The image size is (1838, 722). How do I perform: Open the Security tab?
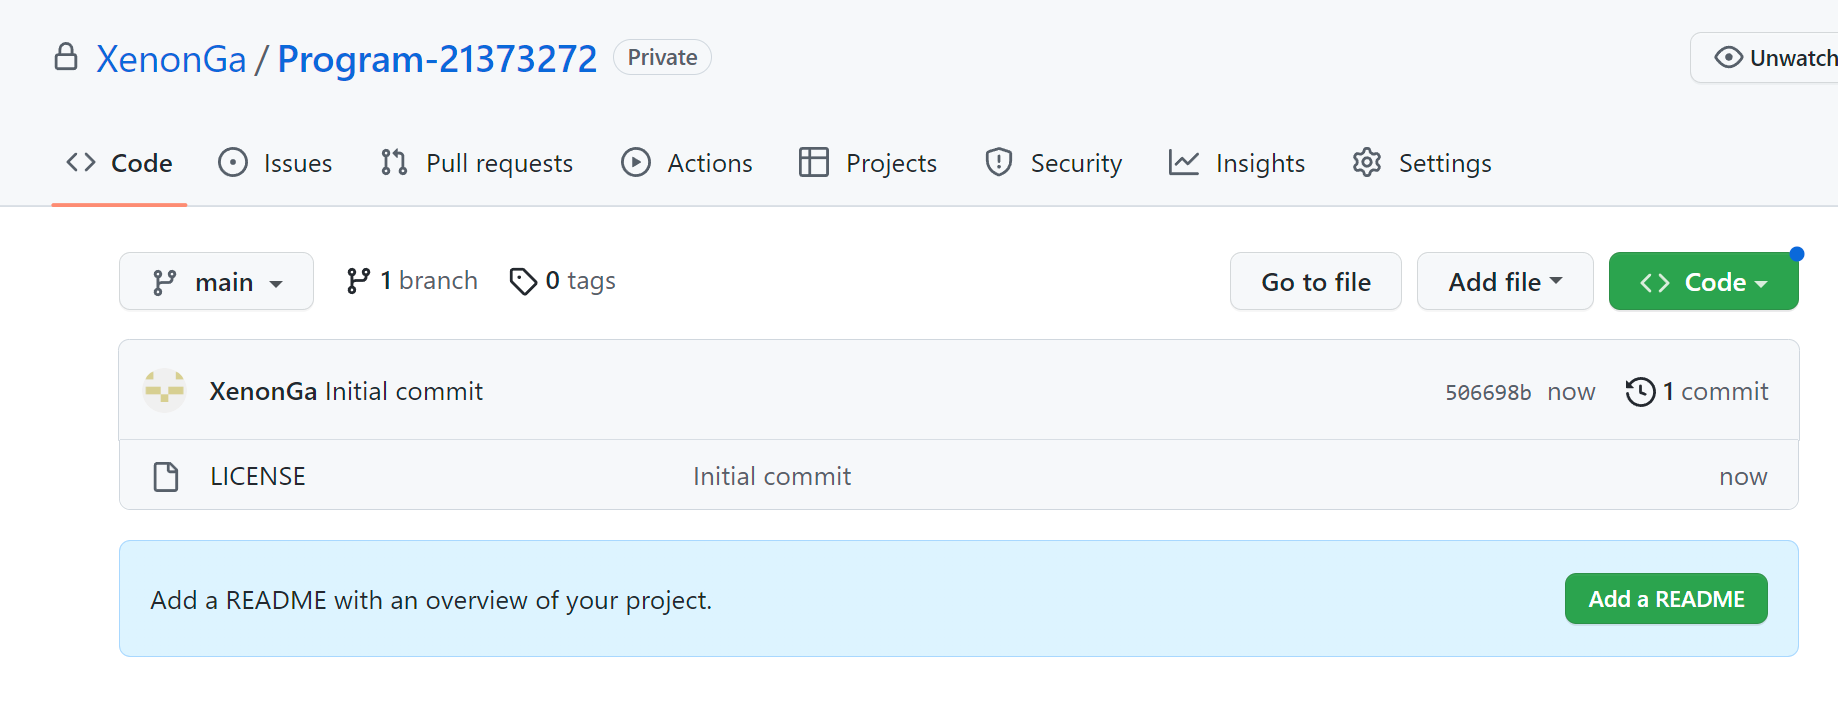[x=1053, y=163]
